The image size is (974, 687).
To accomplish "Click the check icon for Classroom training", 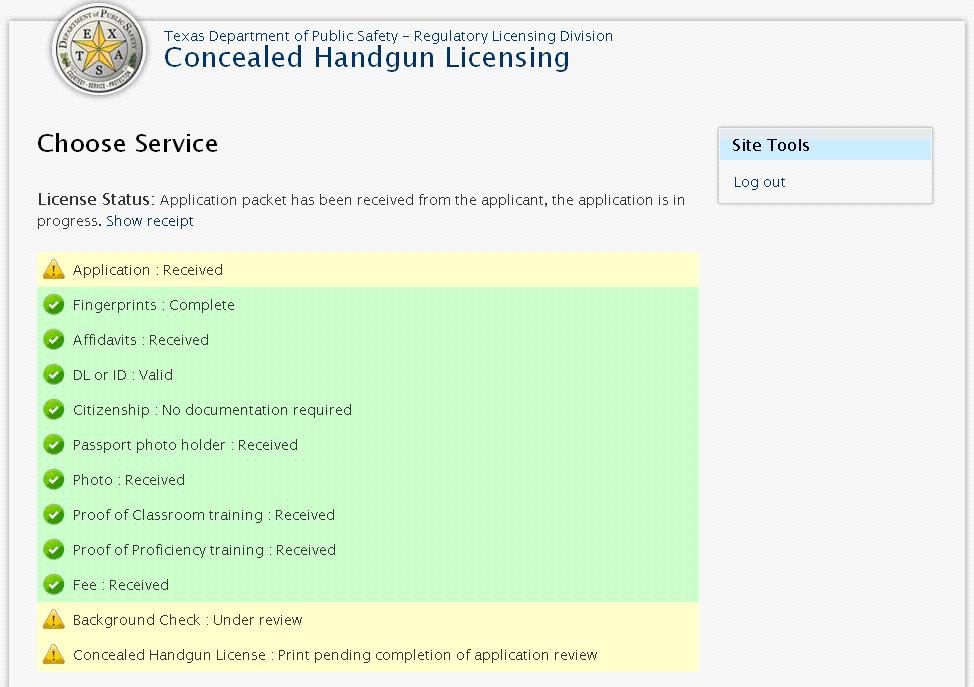I will [x=54, y=515].
